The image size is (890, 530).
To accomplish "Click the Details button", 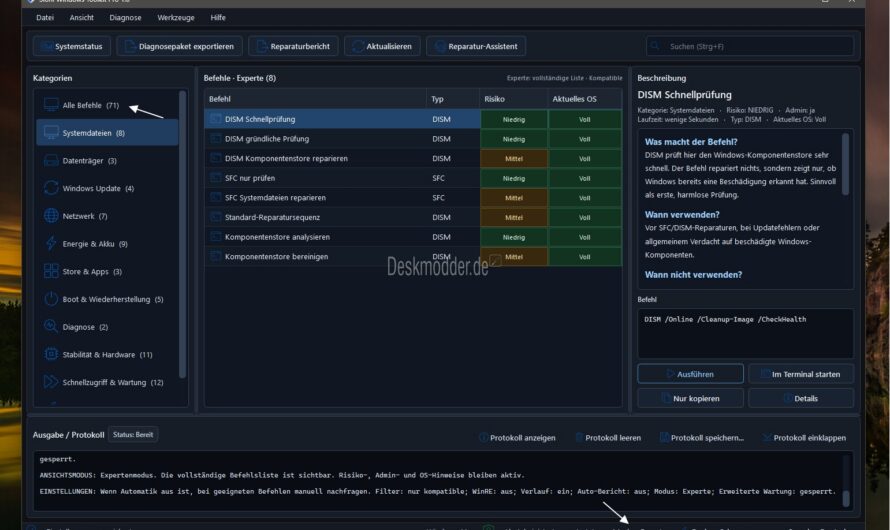I will [801, 398].
